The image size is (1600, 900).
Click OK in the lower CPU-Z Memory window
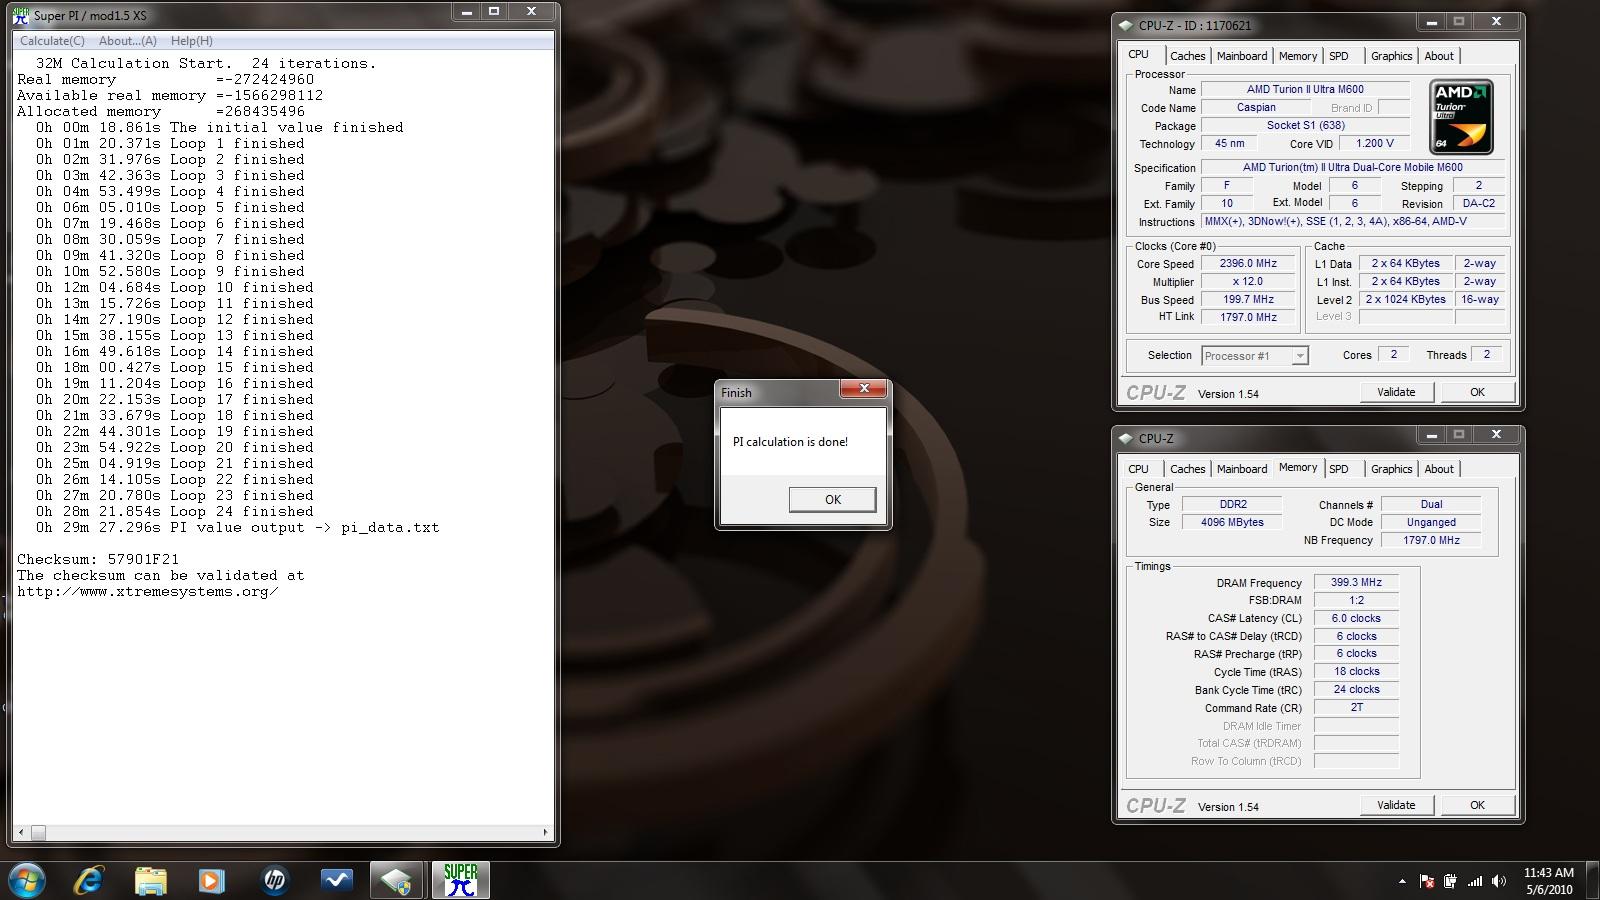point(1477,805)
